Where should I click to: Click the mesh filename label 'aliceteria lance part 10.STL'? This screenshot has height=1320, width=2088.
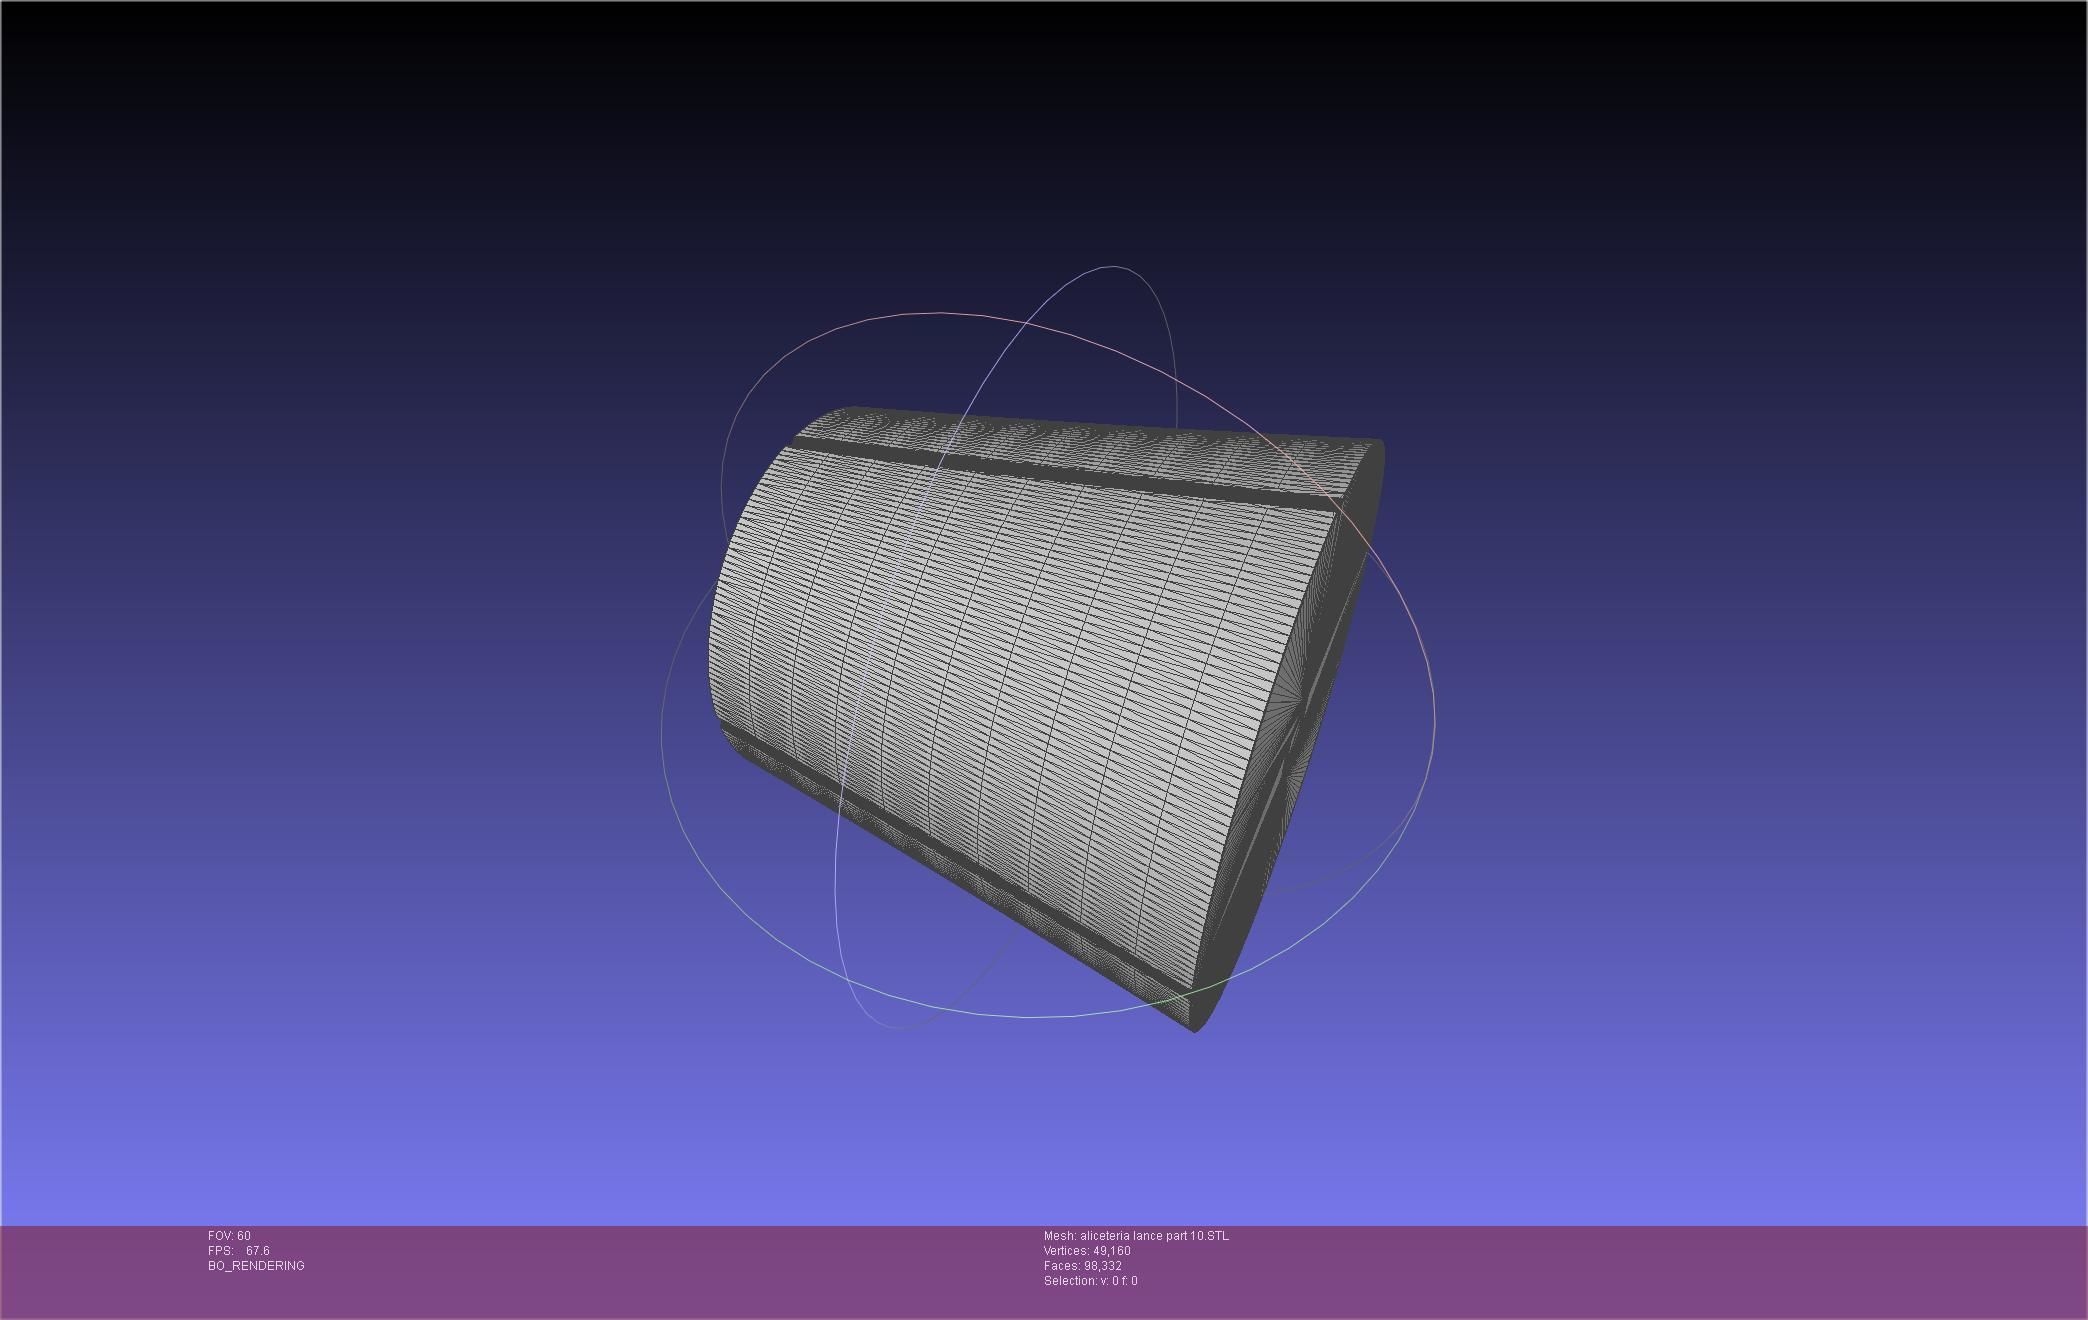click(x=1154, y=1236)
